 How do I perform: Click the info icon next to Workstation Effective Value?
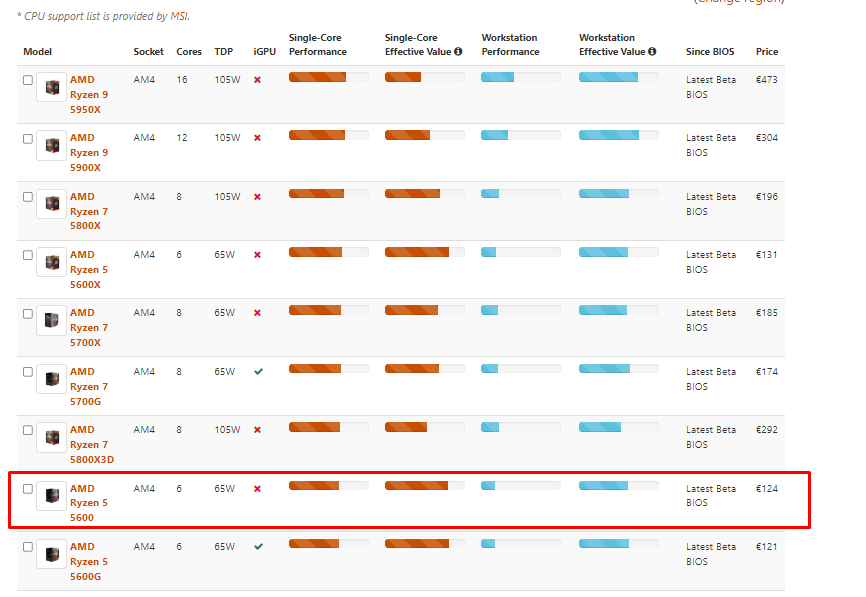pyautogui.click(x=652, y=51)
